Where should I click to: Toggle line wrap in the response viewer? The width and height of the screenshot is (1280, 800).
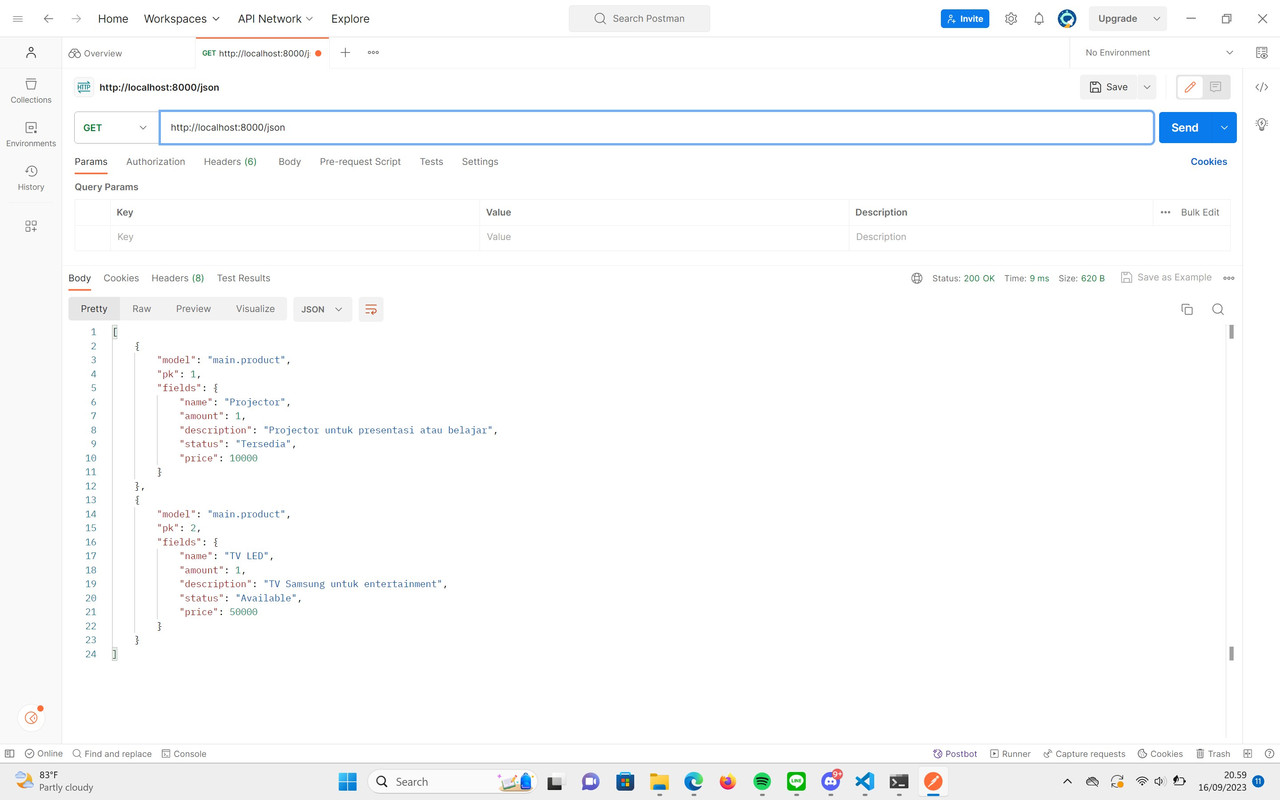click(371, 310)
